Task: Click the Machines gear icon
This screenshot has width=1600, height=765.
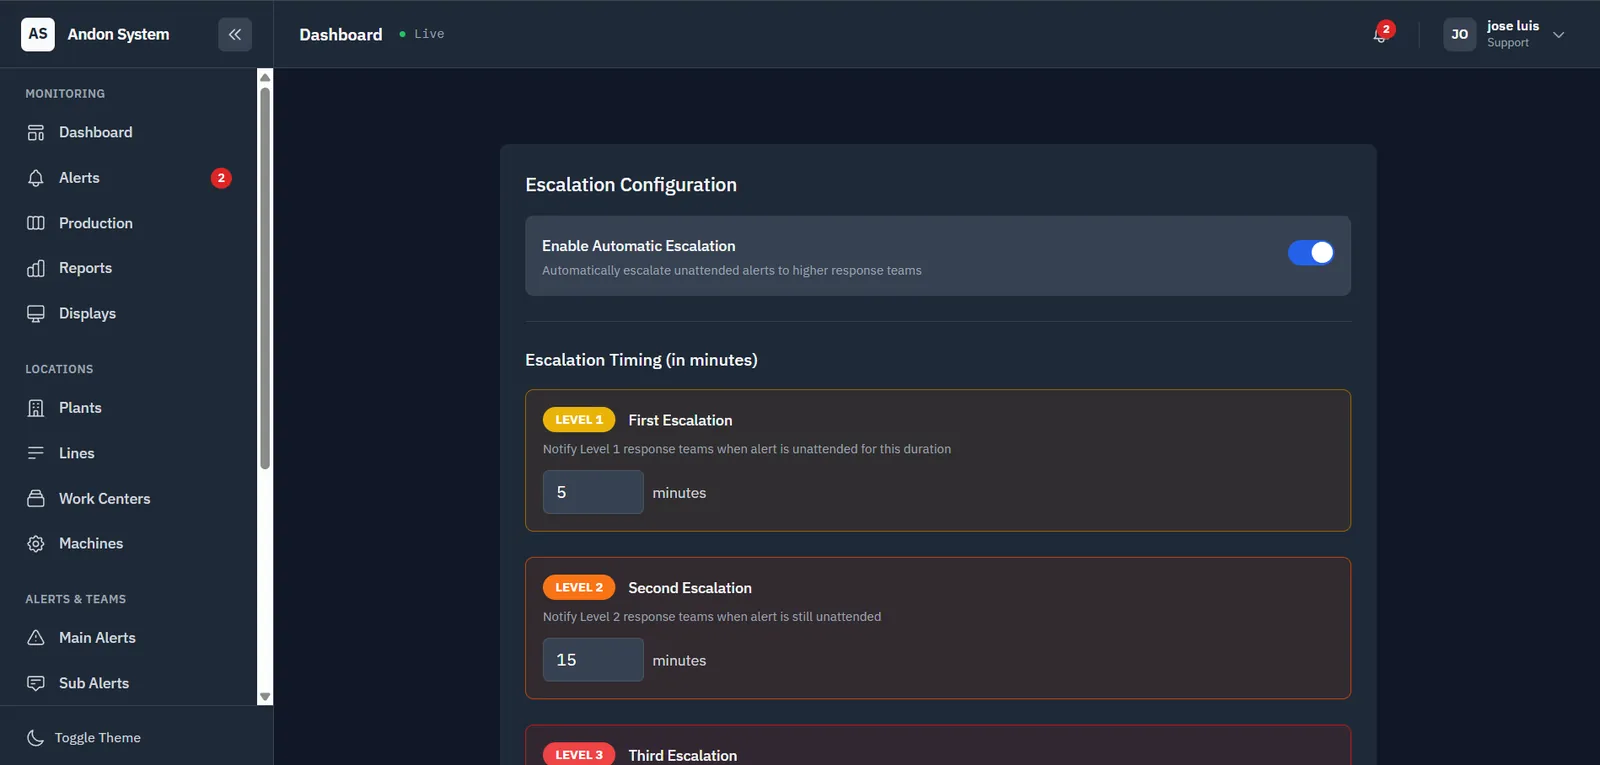Action: pyautogui.click(x=36, y=543)
